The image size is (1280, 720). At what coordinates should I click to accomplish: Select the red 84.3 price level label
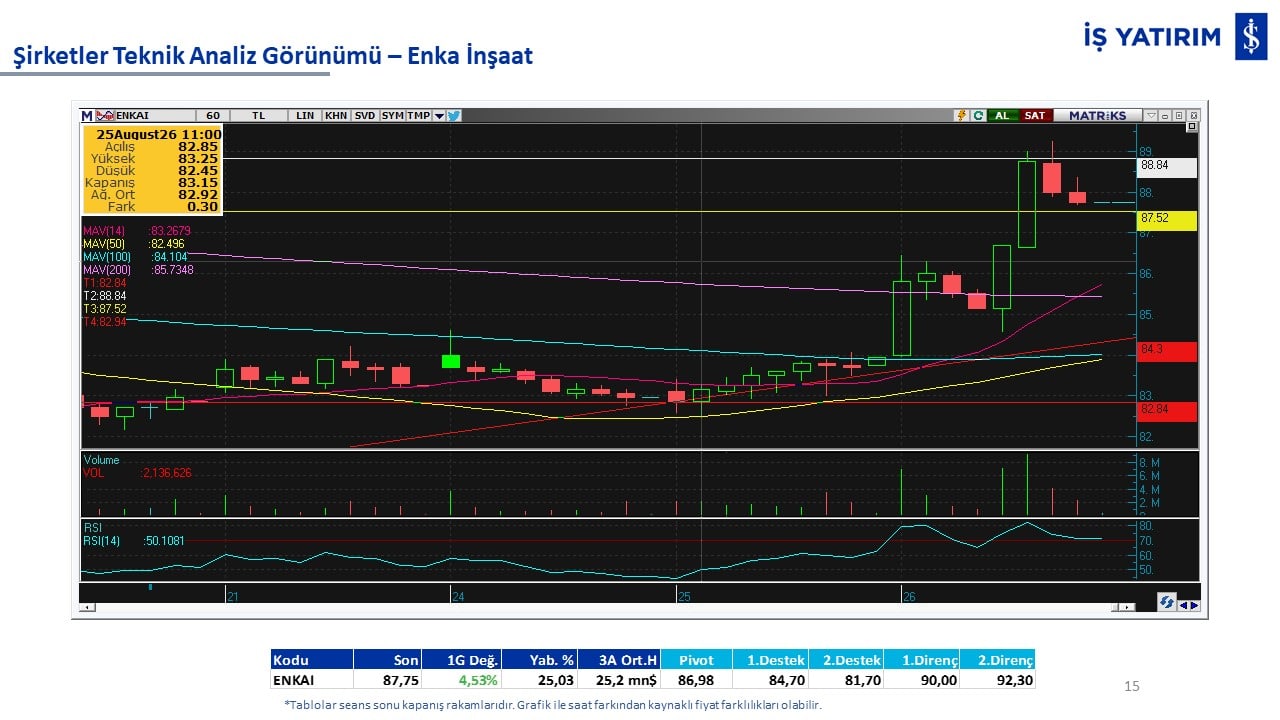point(1168,351)
